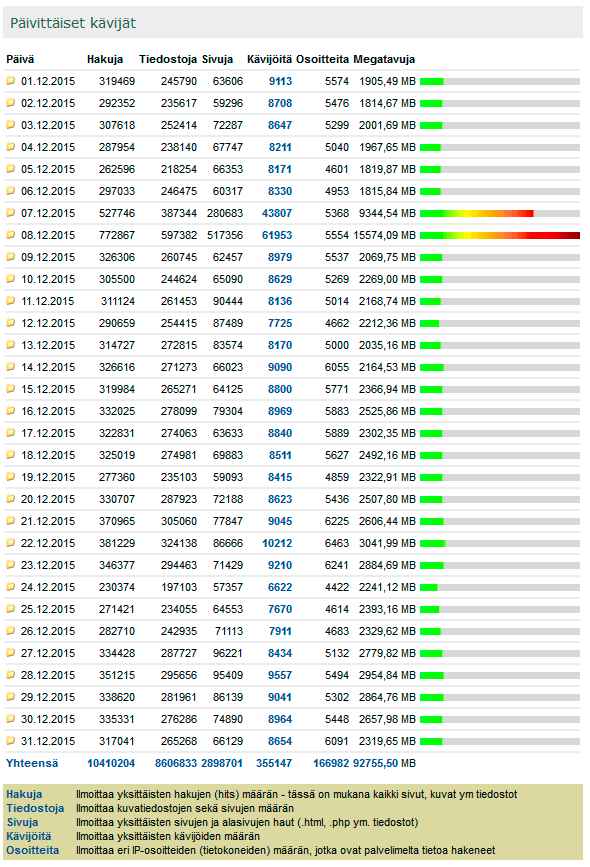Screen dimensions: 590x867
Task: Open the folder icon next to 10.12.2015
Action: 11,279
